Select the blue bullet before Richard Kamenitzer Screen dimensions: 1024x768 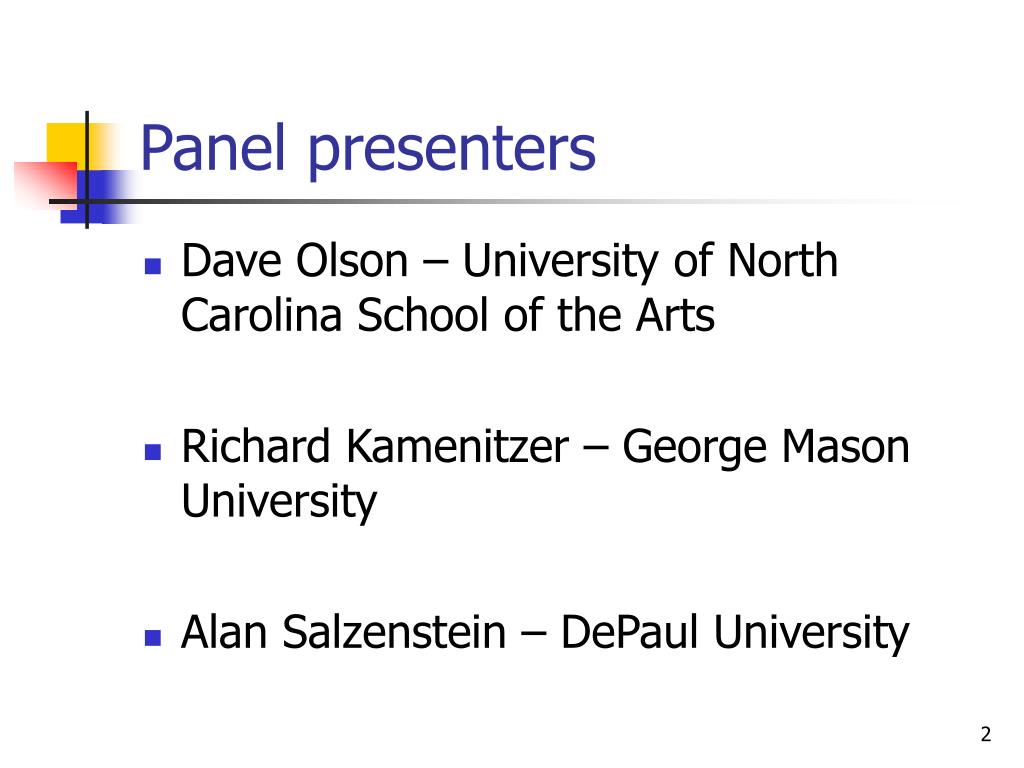(x=153, y=452)
